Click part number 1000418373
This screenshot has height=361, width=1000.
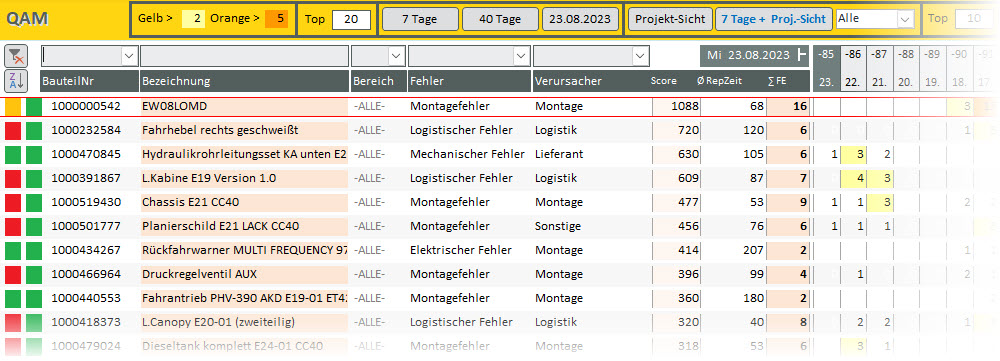(86, 323)
